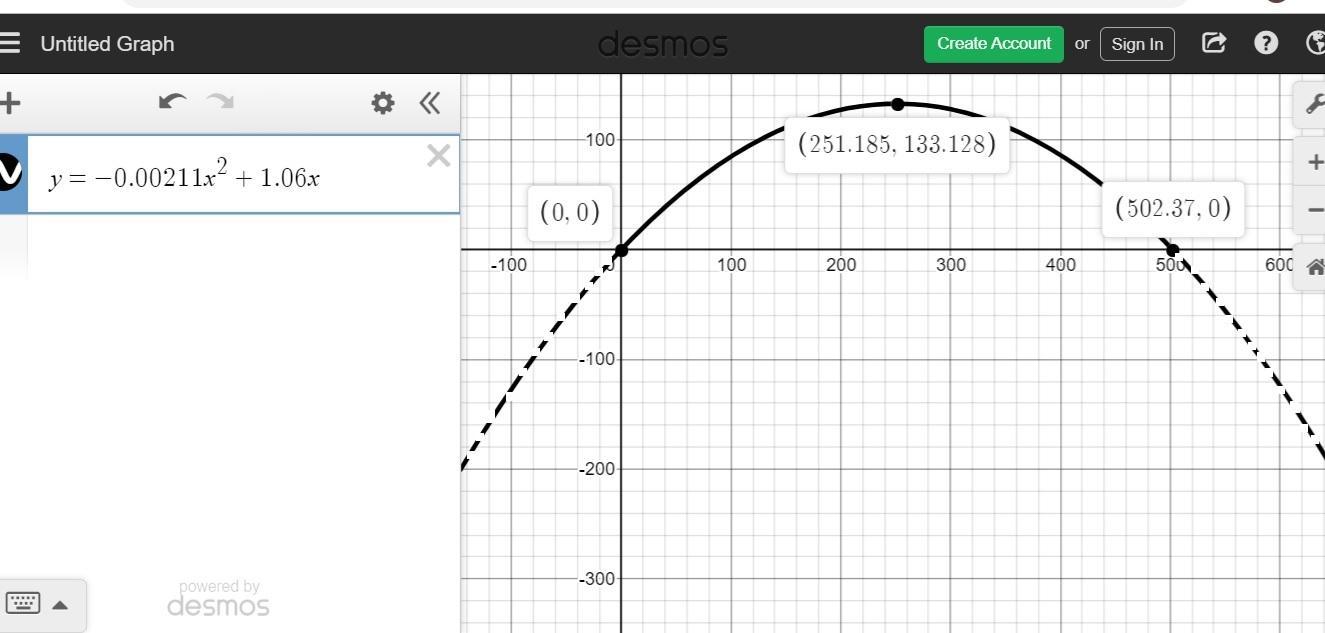Reset graph to default home view
The image size is (1325, 633).
tap(1313, 266)
